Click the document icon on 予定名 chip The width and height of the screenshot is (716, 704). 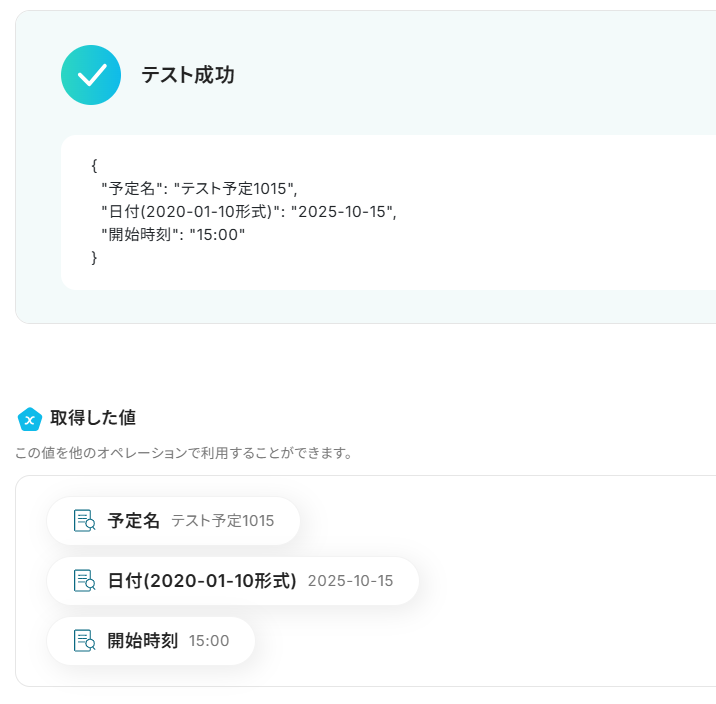(84, 521)
